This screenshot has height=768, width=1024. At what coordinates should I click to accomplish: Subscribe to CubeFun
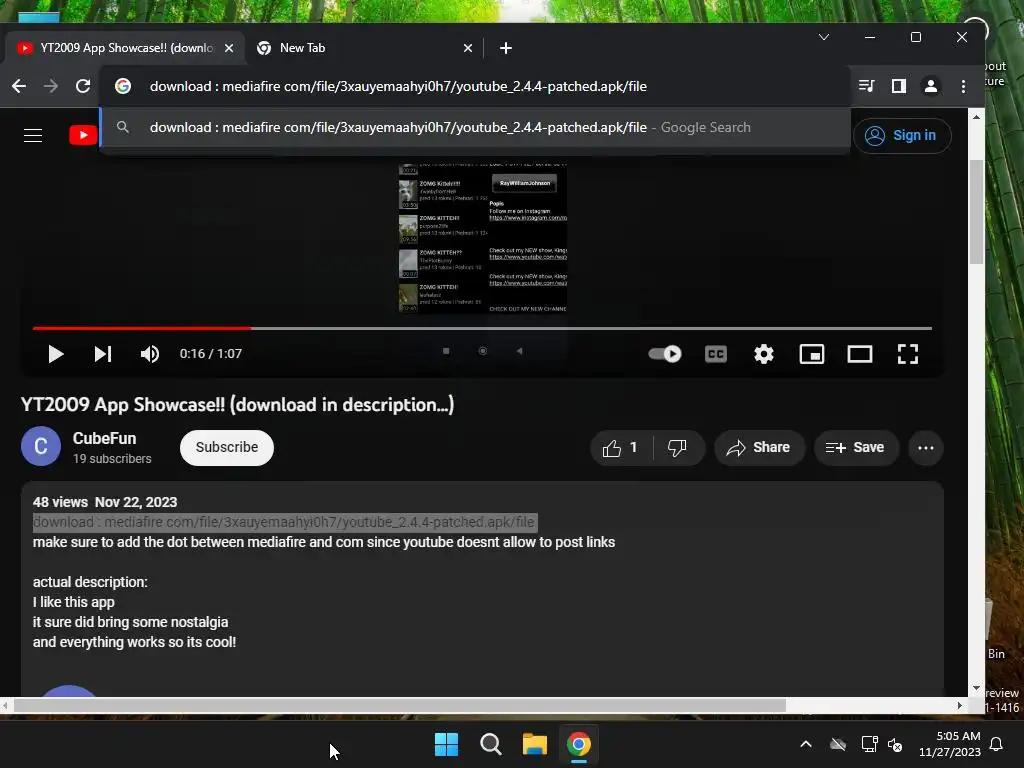[x=227, y=448]
